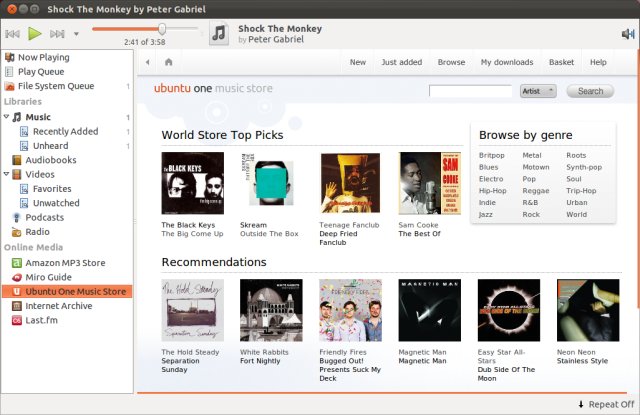This screenshot has height=415, width=640.
Task: Browse the Jazz genre
Action: tap(486, 215)
